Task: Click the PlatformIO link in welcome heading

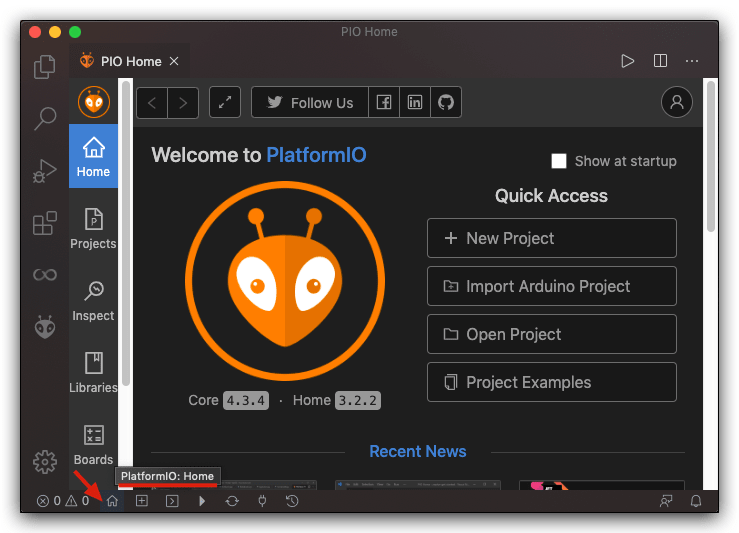Action: click(x=316, y=155)
